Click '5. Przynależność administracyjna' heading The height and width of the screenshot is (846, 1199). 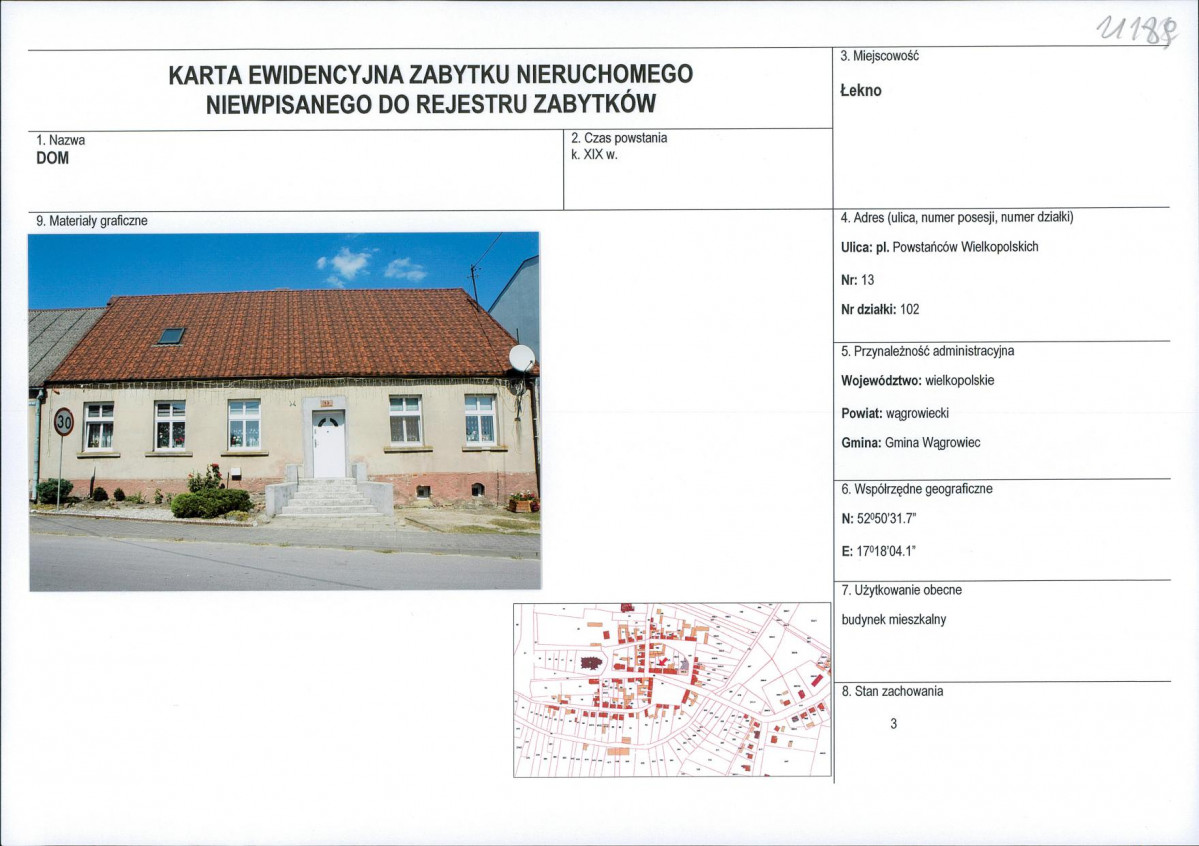point(928,351)
